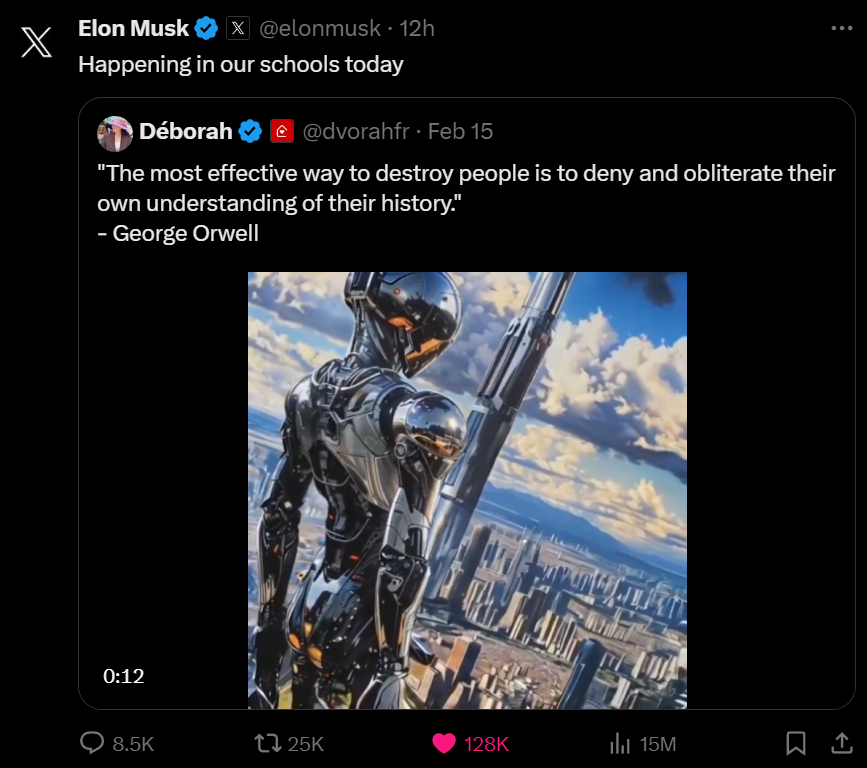867x768 pixels.
Task: Toggle the bookmark icon for this post
Action: pos(796,743)
